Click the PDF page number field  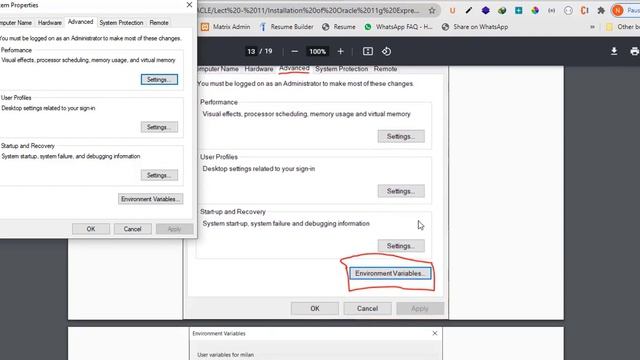coord(251,51)
